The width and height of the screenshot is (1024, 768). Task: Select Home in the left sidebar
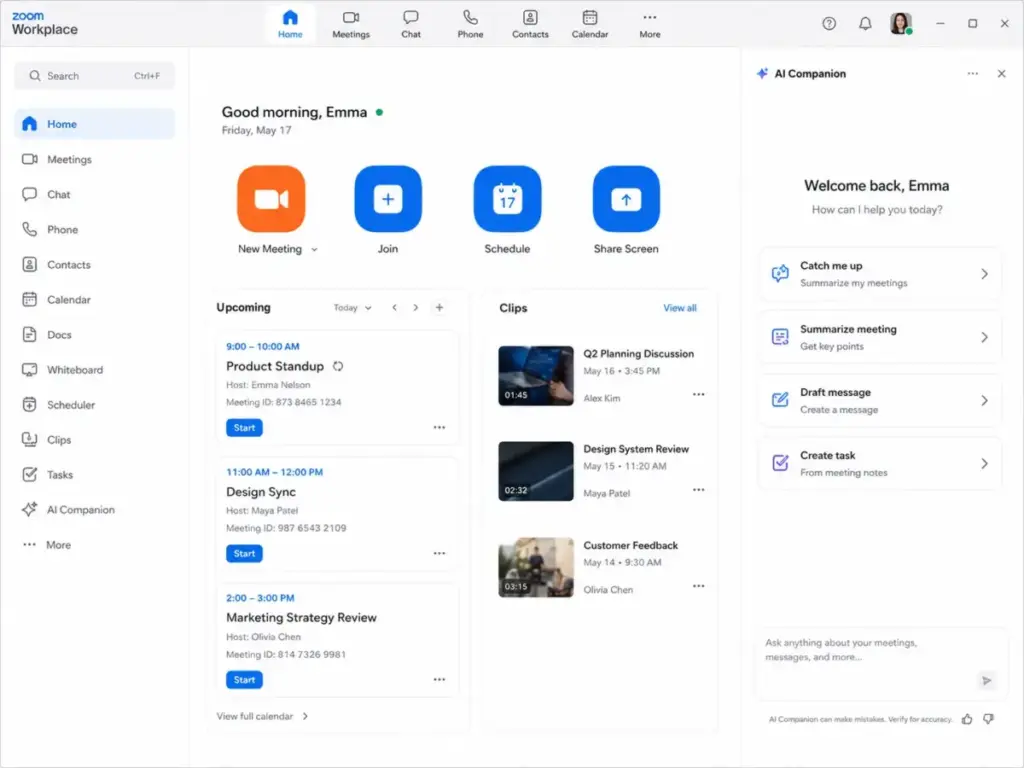click(95, 124)
